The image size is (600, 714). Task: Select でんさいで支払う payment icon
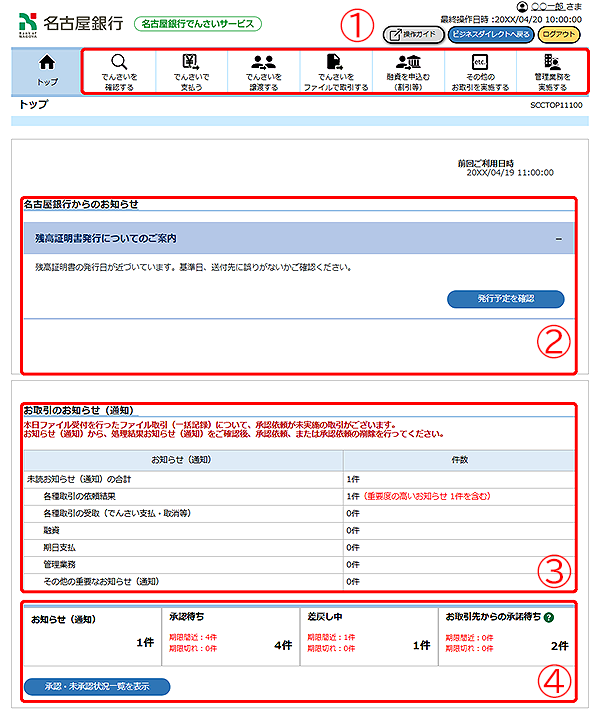[x=190, y=62]
